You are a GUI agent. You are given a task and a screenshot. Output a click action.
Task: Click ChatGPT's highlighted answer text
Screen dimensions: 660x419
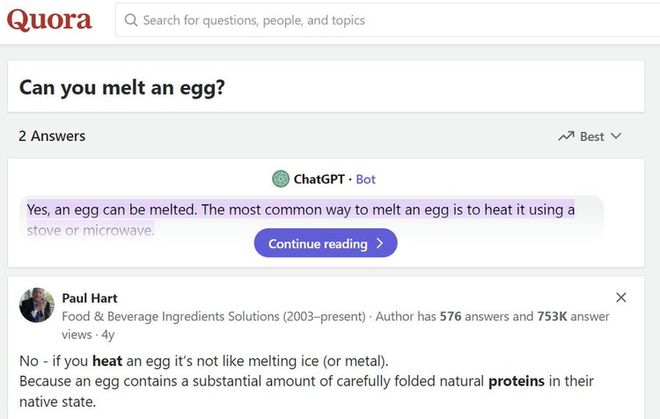(x=300, y=210)
